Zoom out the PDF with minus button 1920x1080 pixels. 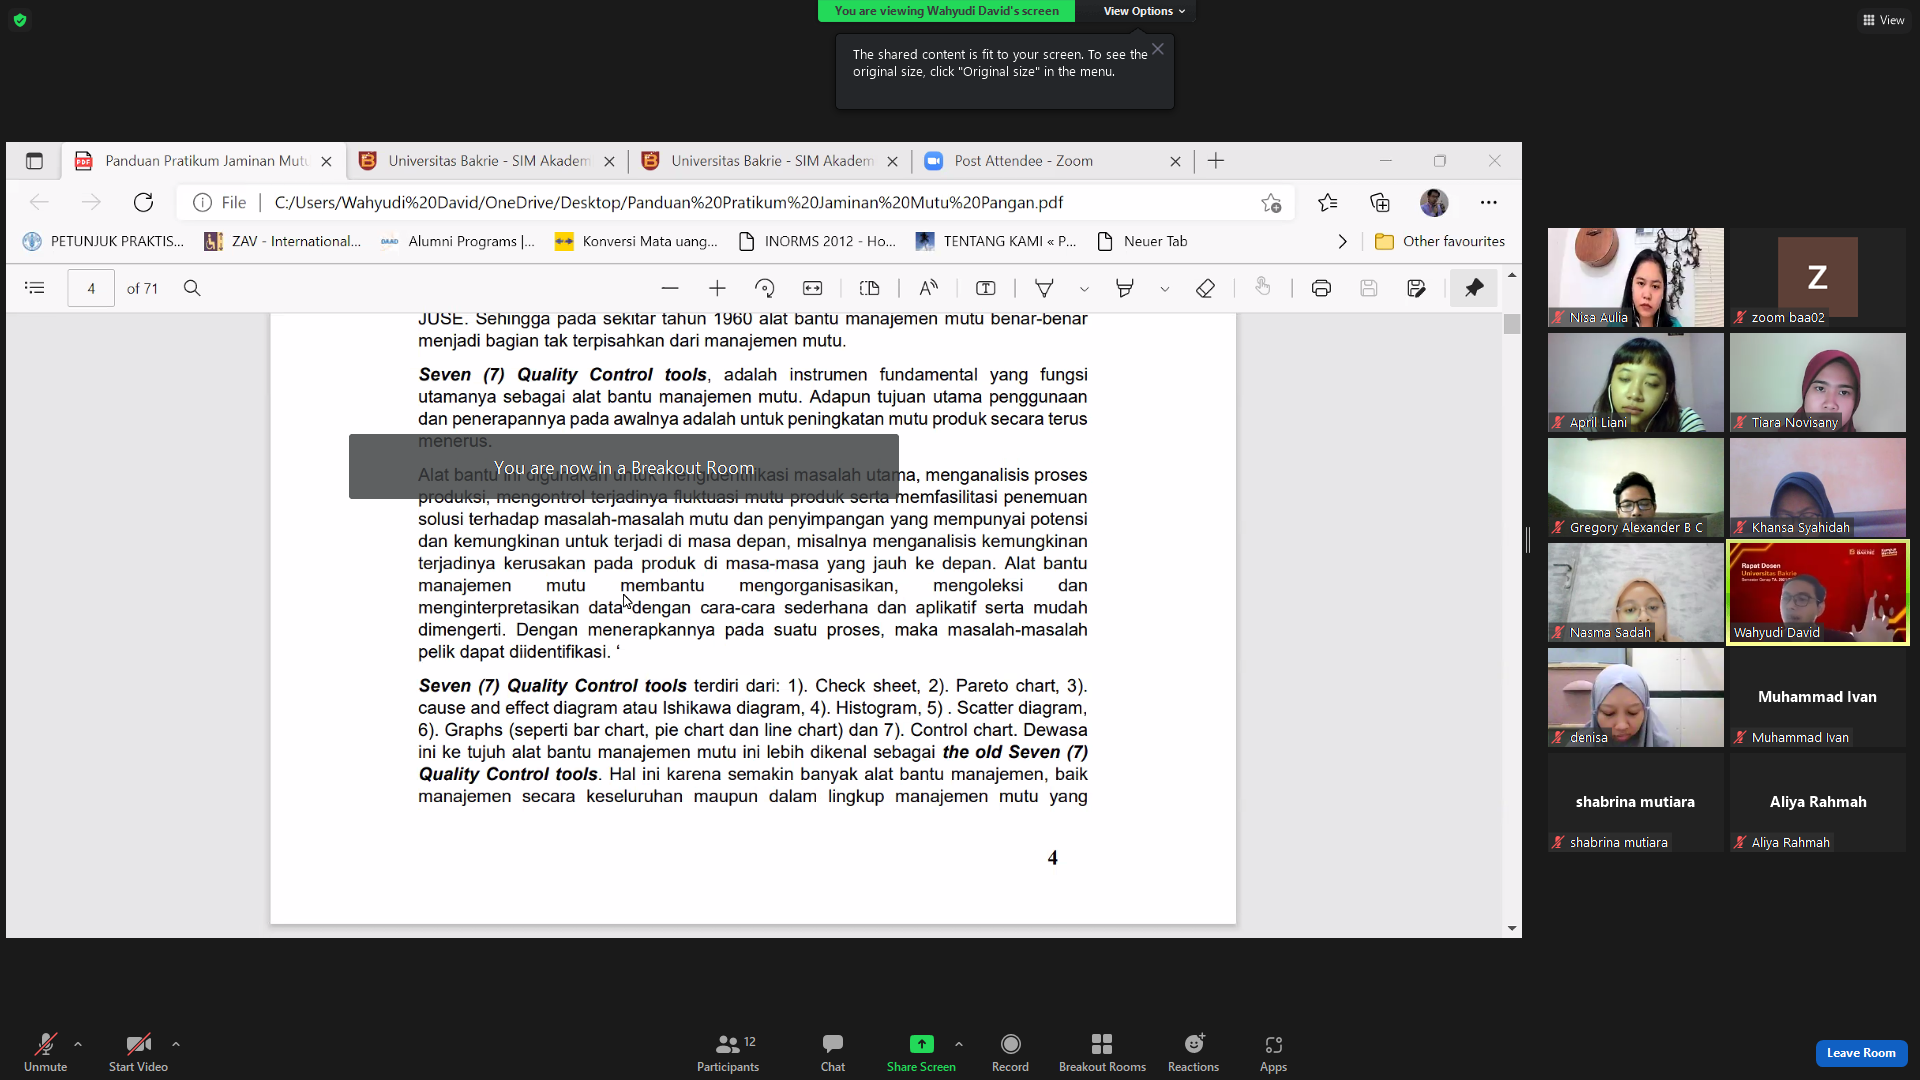point(670,288)
